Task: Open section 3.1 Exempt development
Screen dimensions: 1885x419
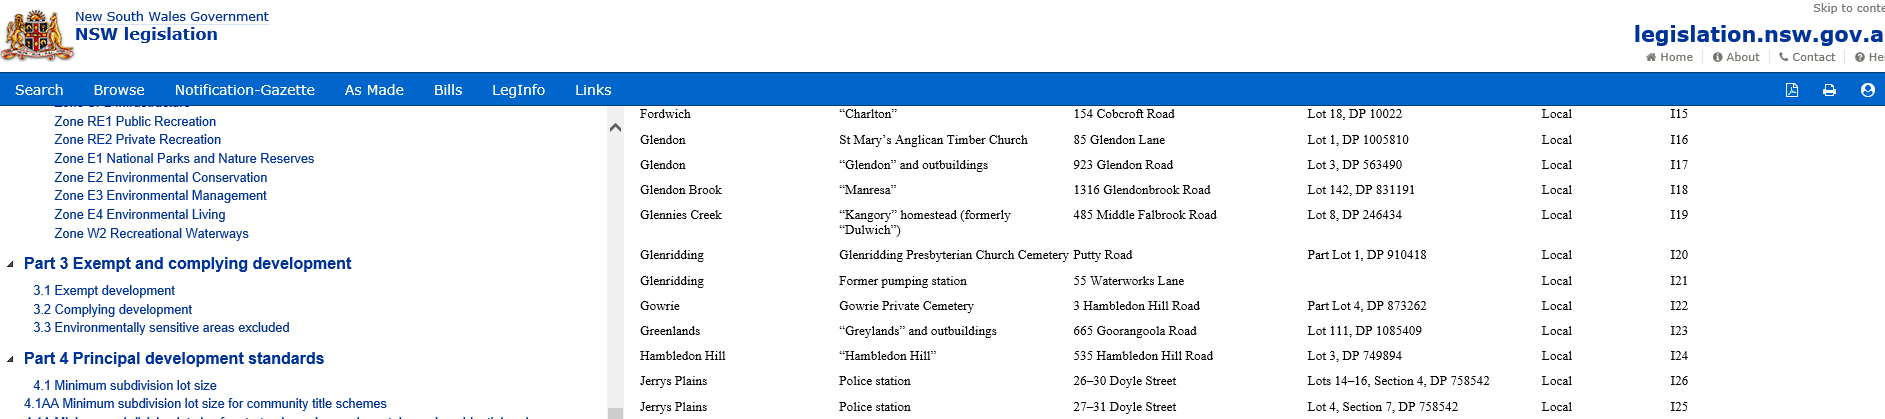Action: click(104, 291)
